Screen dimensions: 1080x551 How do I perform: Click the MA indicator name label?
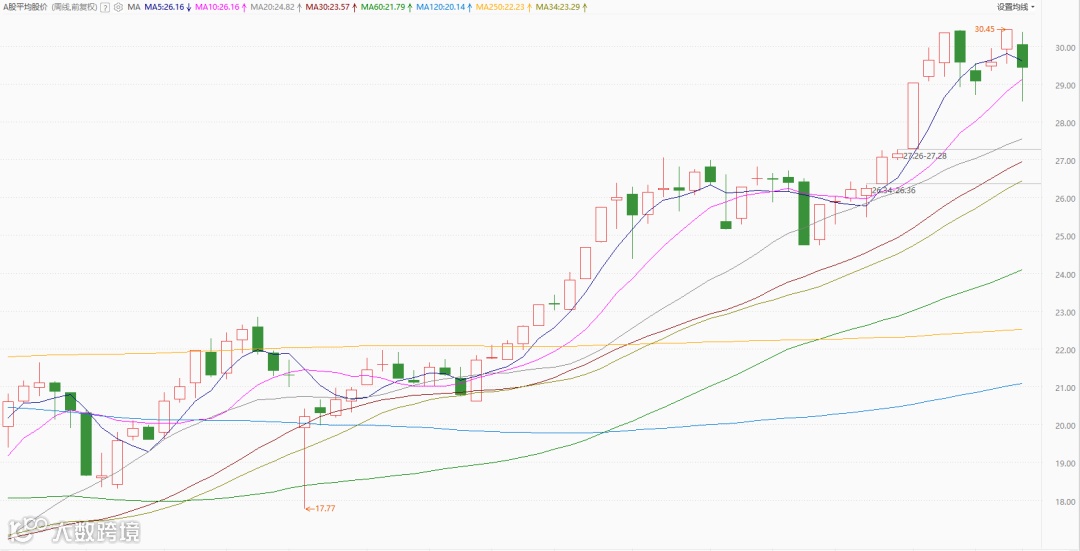click(x=134, y=7)
